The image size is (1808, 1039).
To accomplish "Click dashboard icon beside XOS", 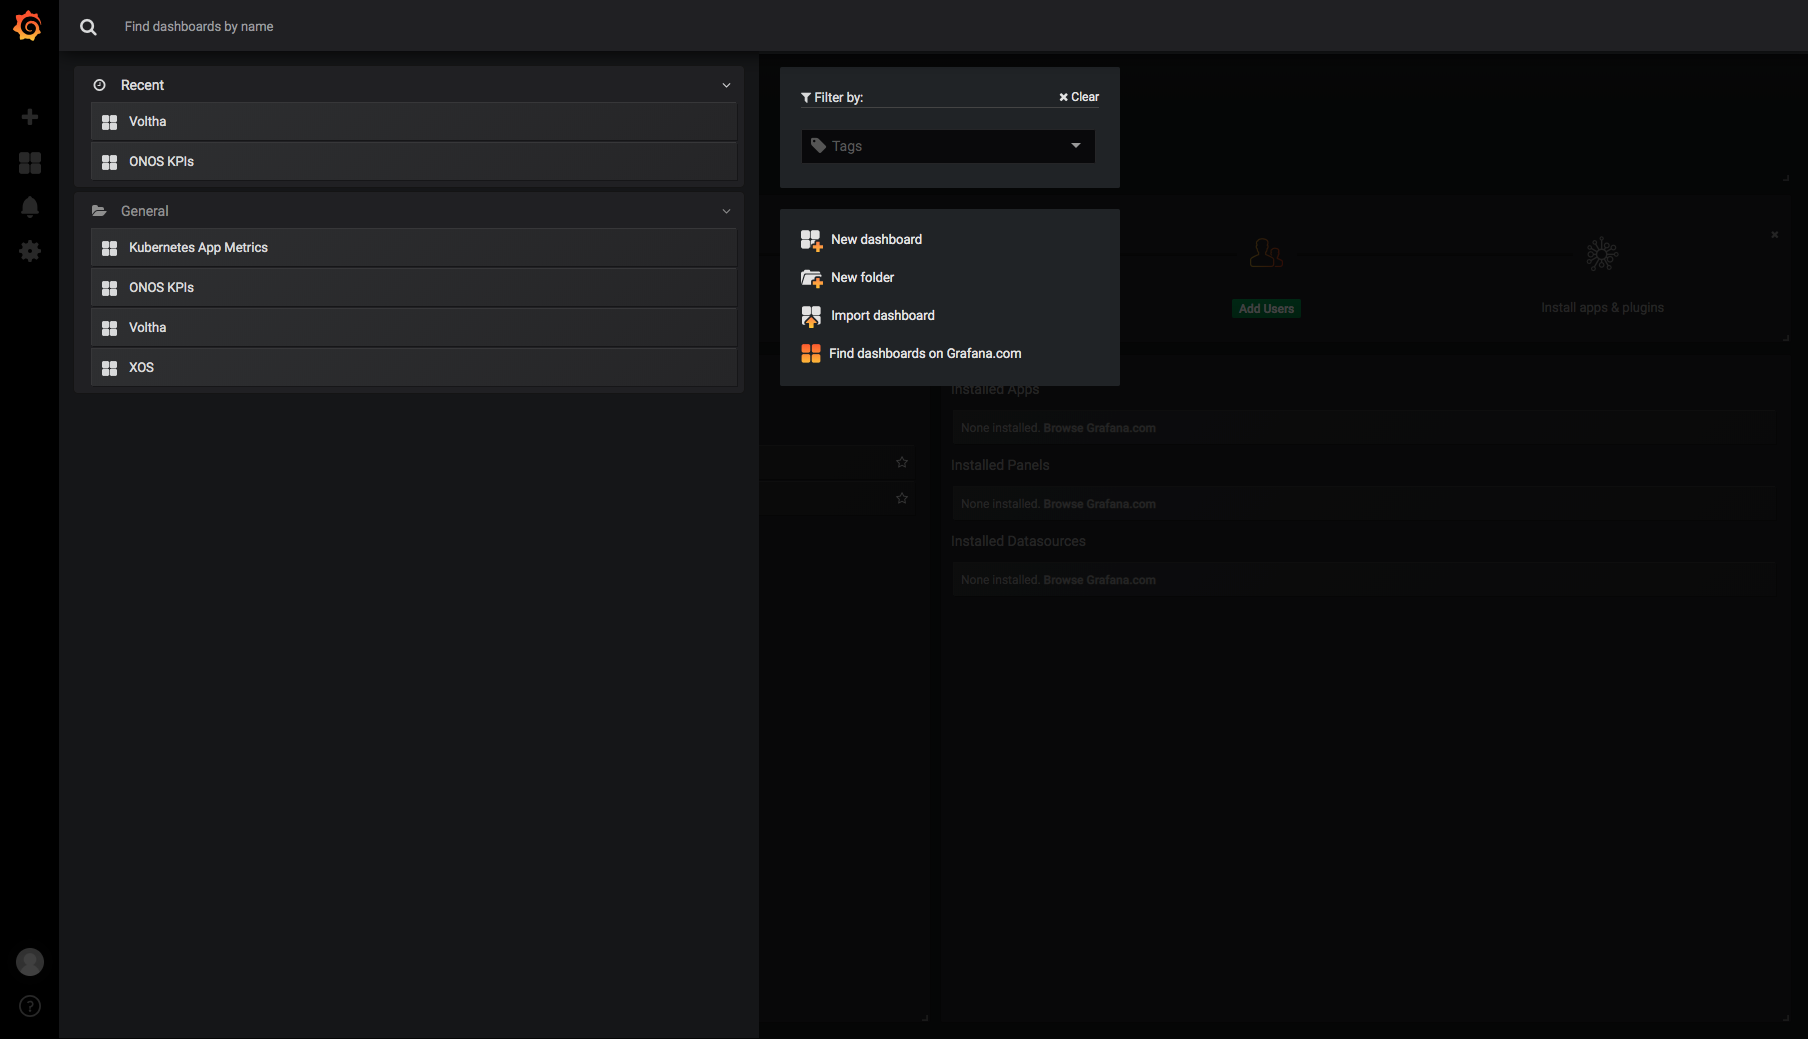I will click(x=110, y=368).
